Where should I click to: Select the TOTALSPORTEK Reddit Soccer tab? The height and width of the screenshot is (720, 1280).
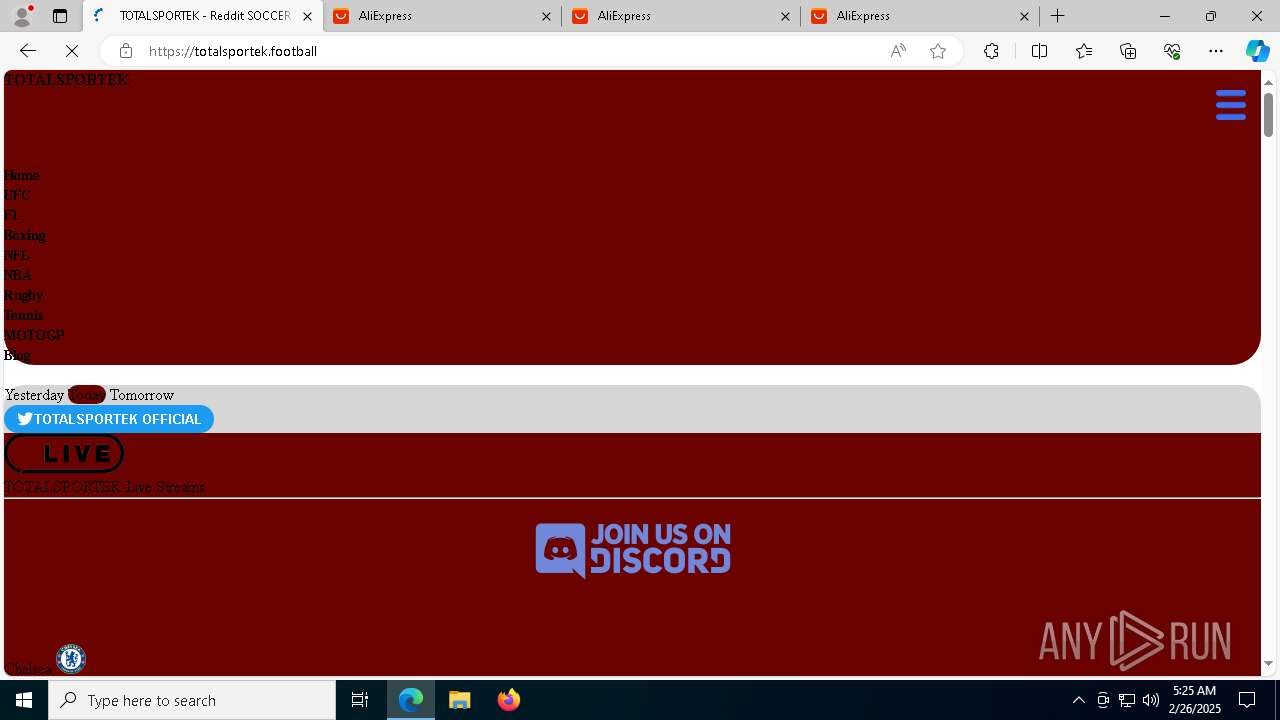point(203,16)
